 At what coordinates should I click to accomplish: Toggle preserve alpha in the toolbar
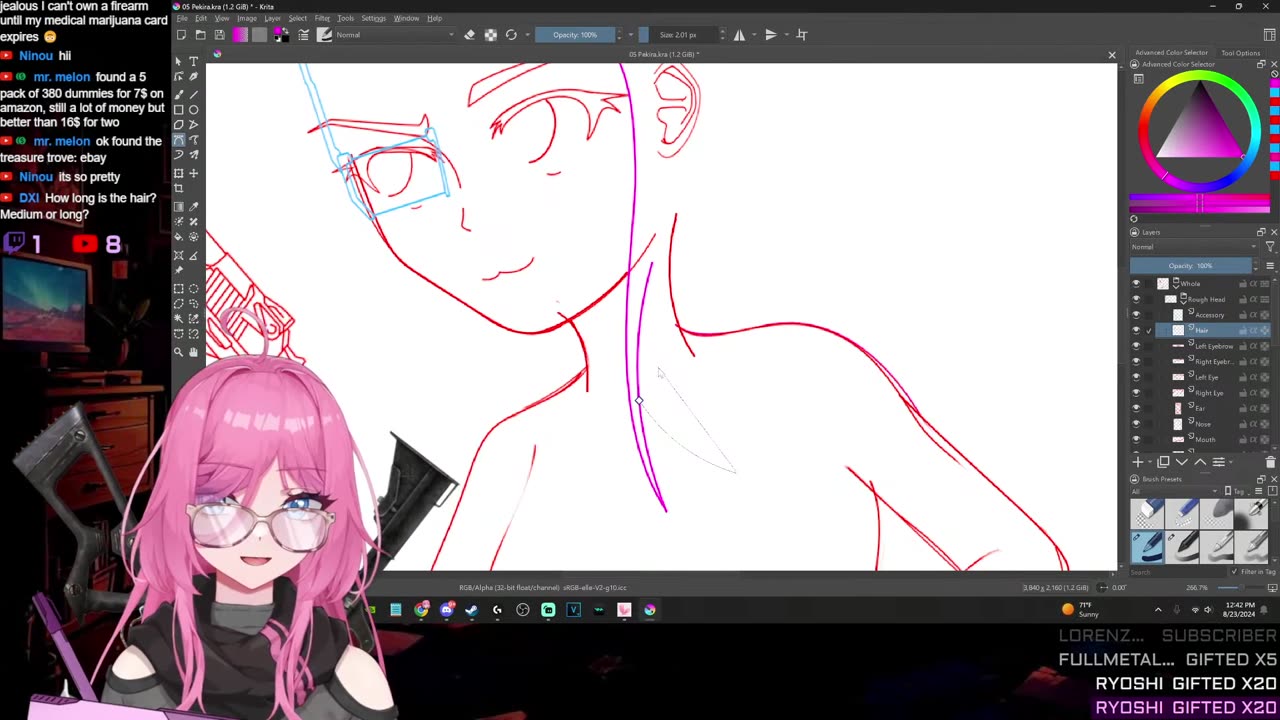point(490,35)
